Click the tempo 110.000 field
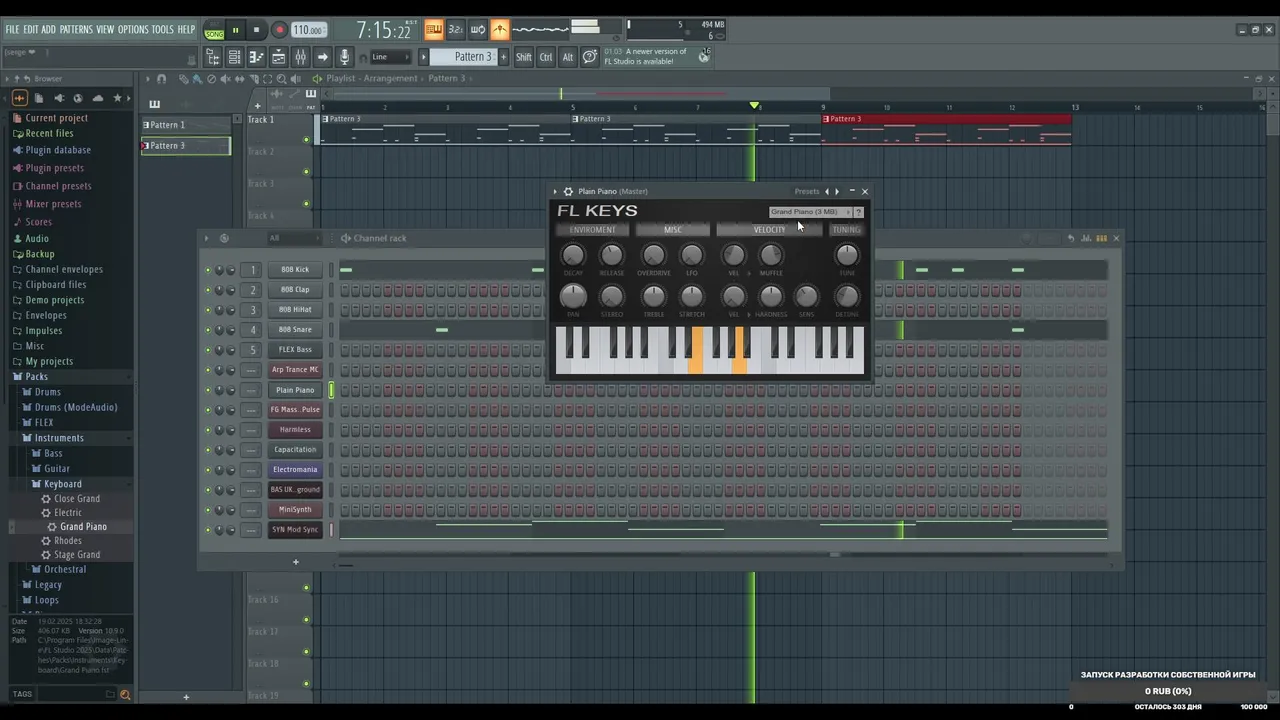Image resolution: width=1280 pixels, height=720 pixels. pyautogui.click(x=308, y=30)
